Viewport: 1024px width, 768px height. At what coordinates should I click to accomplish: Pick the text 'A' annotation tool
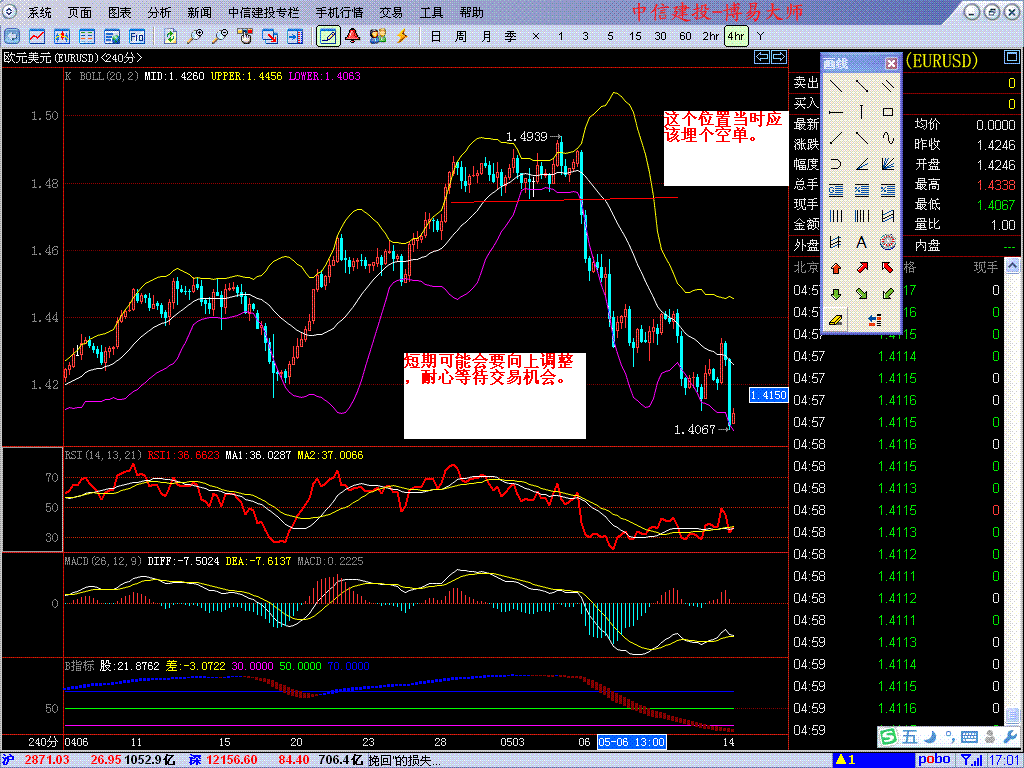pos(861,243)
